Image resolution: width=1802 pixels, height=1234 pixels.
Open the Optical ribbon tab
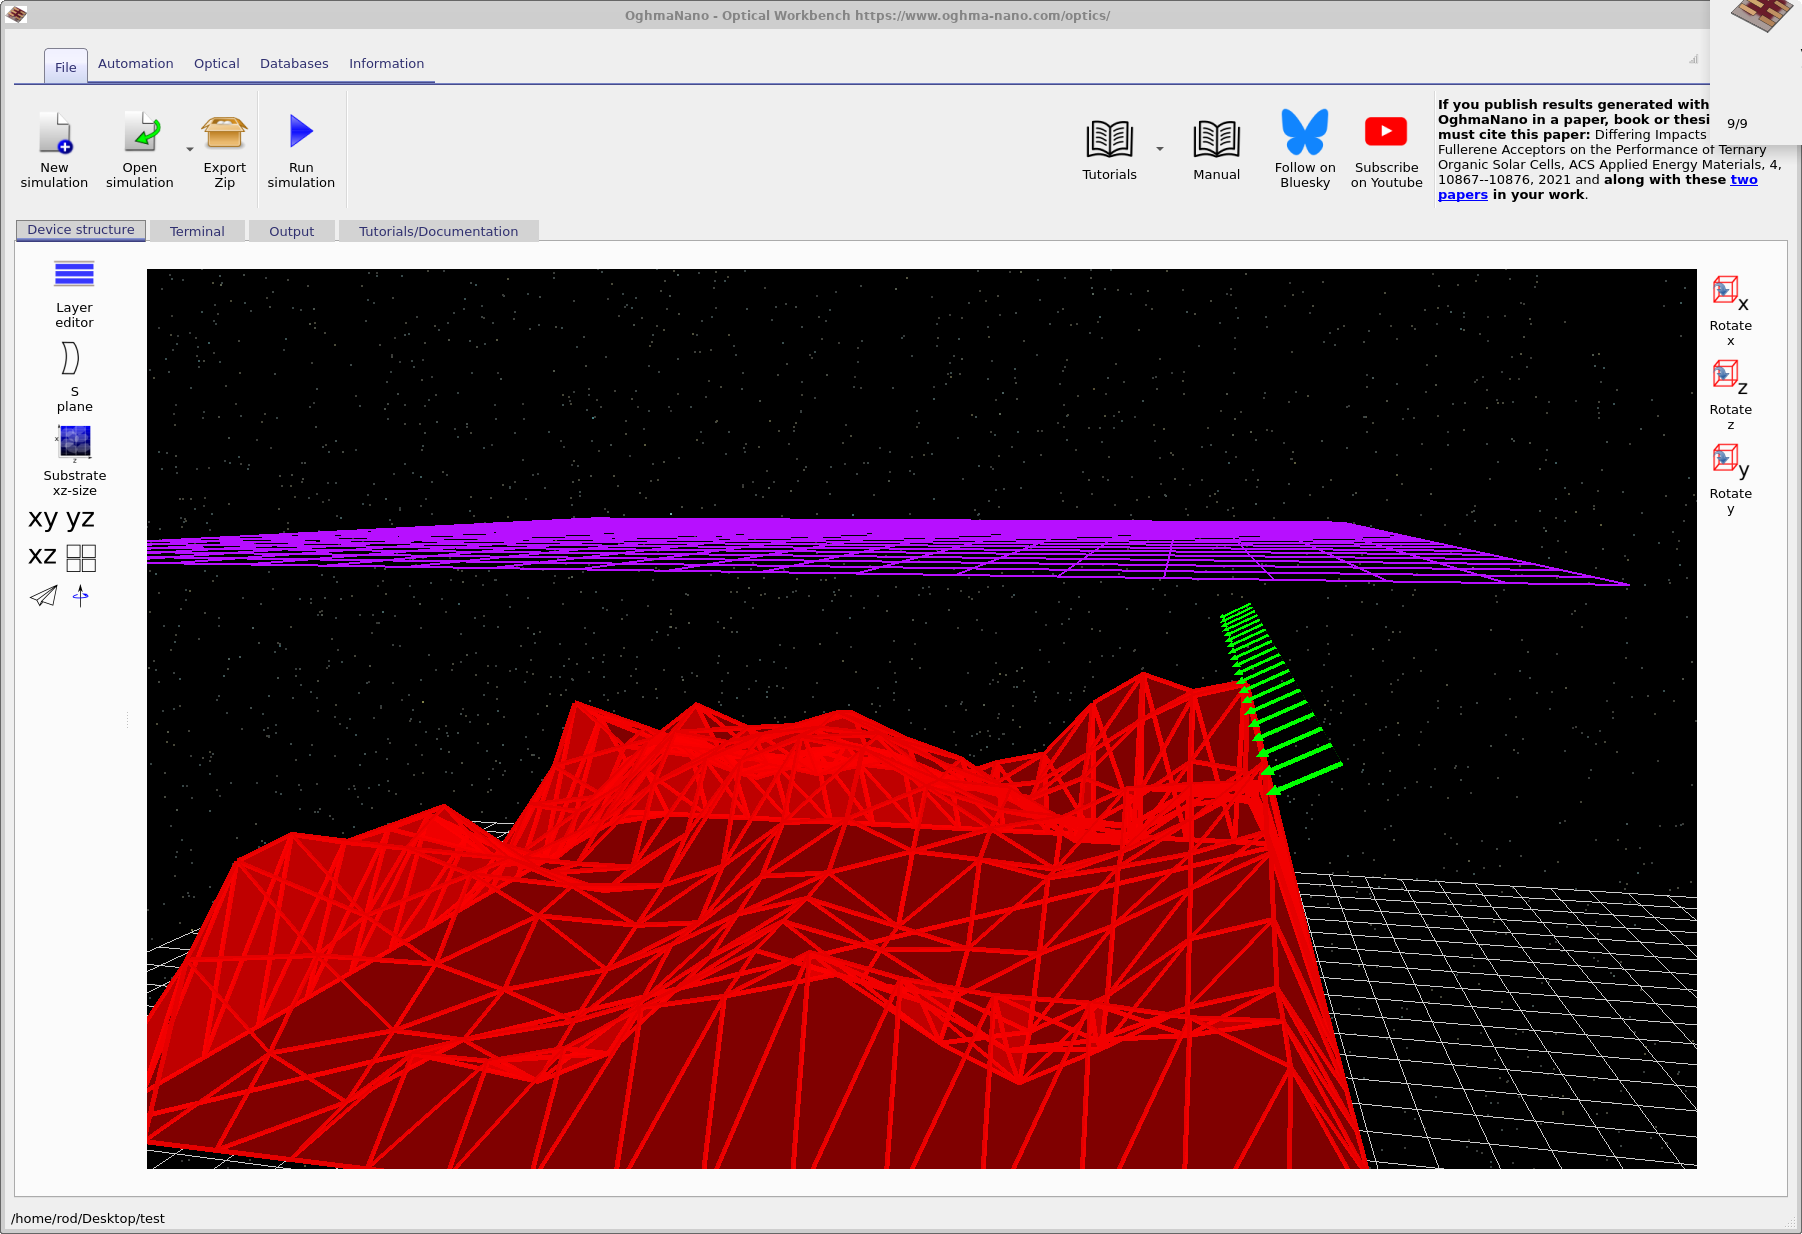(216, 64)
